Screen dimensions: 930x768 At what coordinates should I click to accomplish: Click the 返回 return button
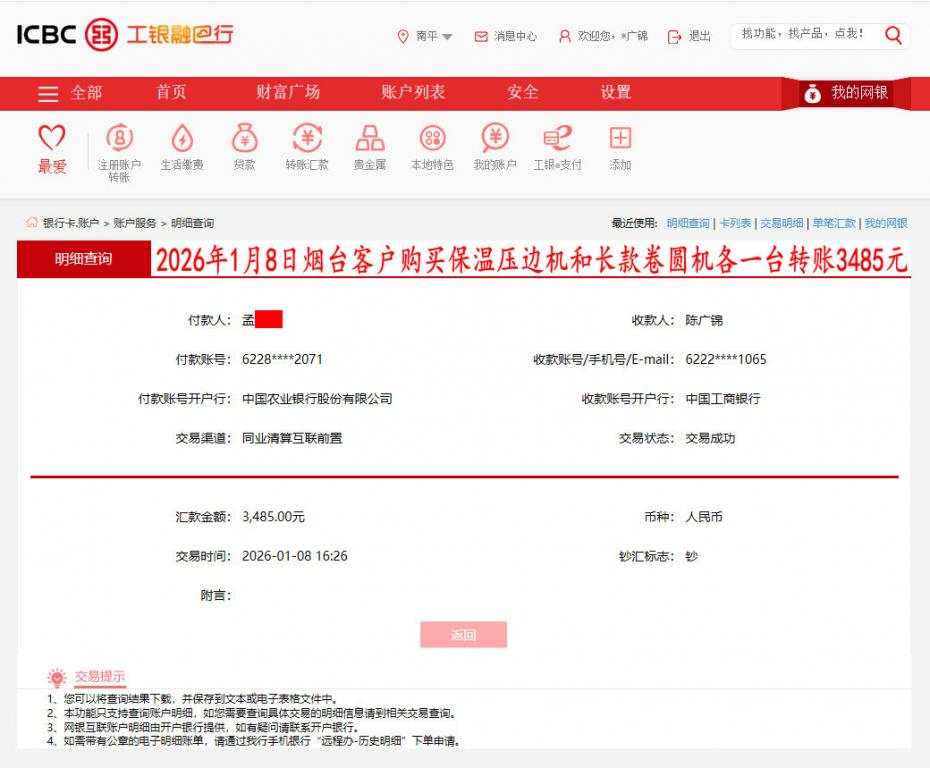[x=465, y=635]
